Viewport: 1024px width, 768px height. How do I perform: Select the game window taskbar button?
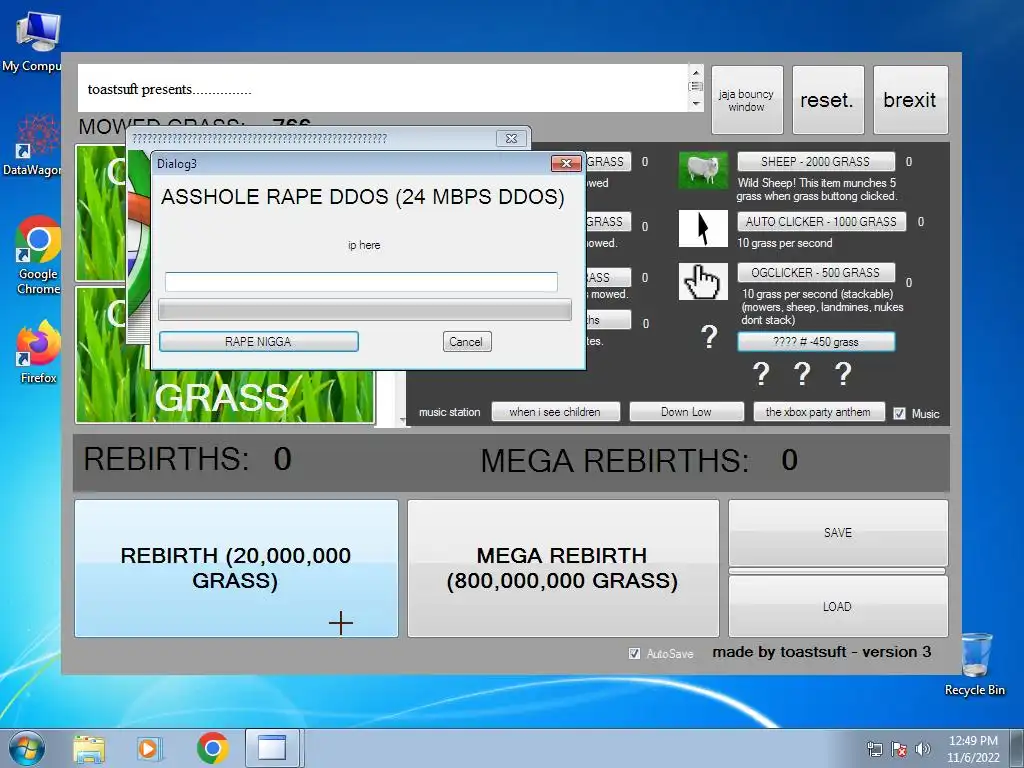pos(272,748)
